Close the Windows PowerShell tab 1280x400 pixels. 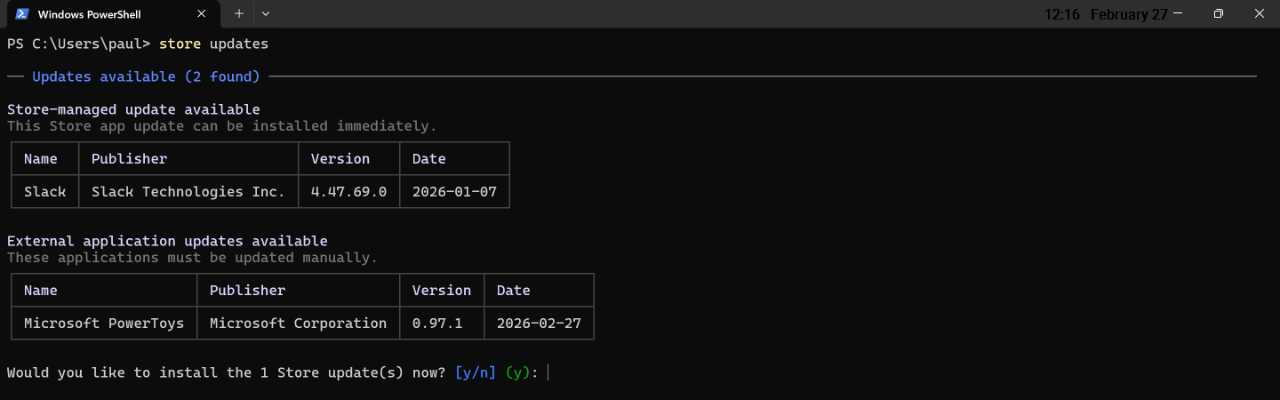pyautogui.click(x=201, y=14)
